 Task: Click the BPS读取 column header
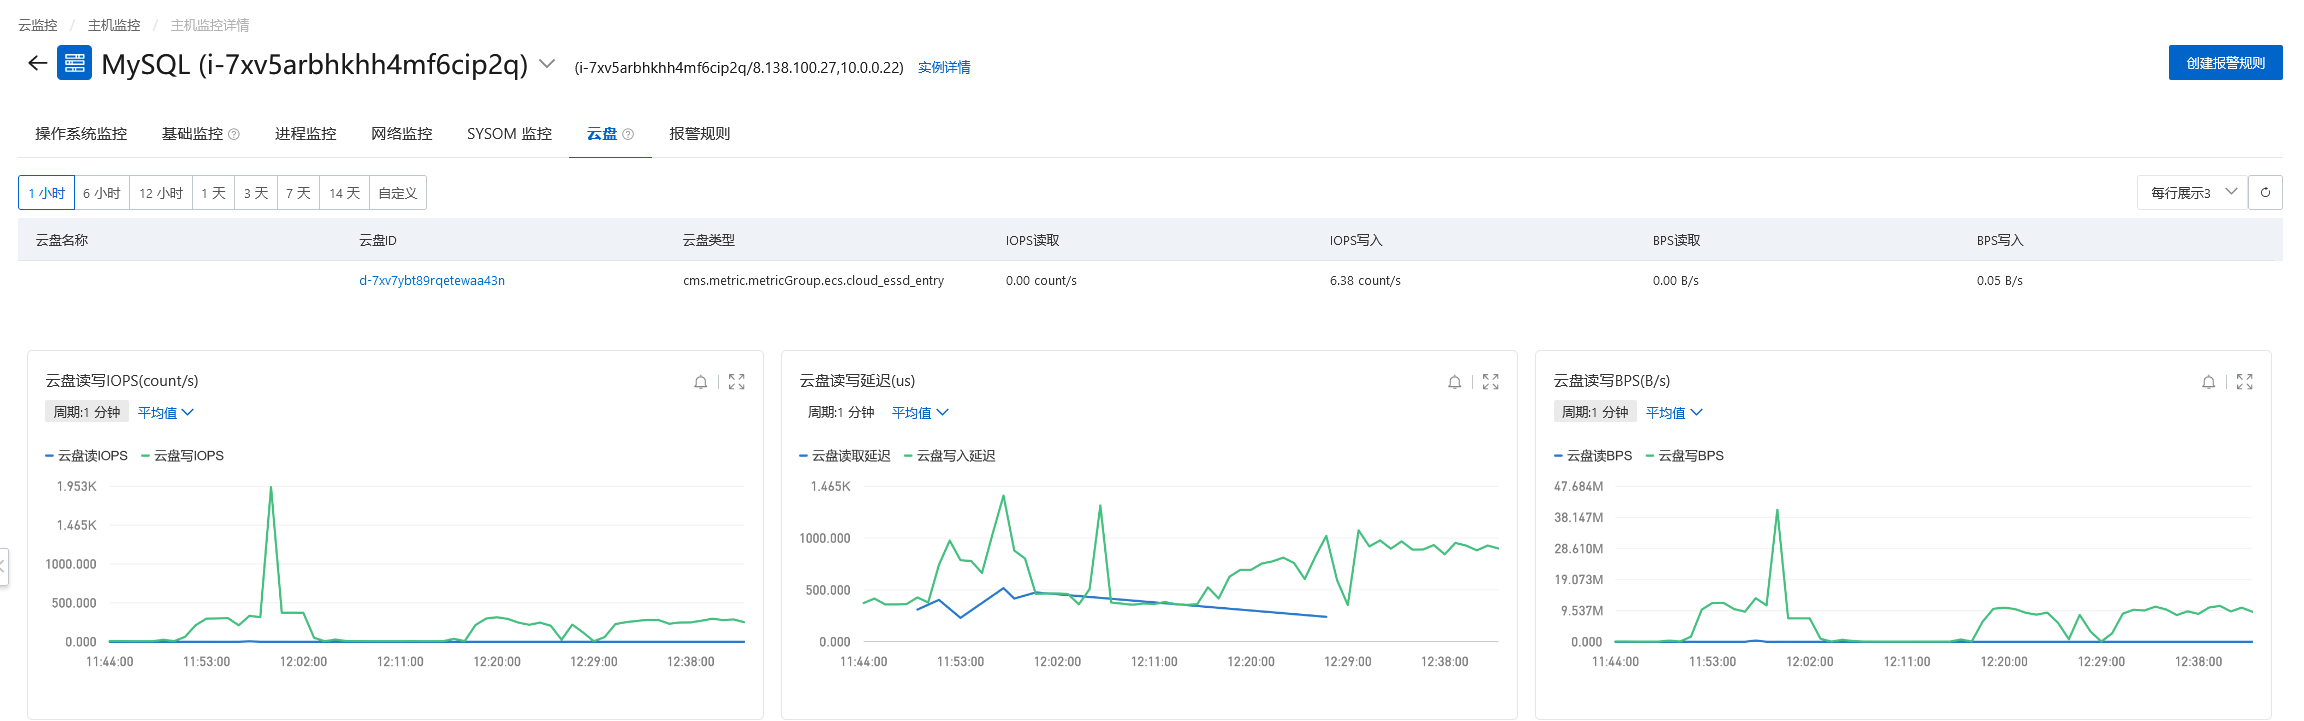tap(1677, 241)
